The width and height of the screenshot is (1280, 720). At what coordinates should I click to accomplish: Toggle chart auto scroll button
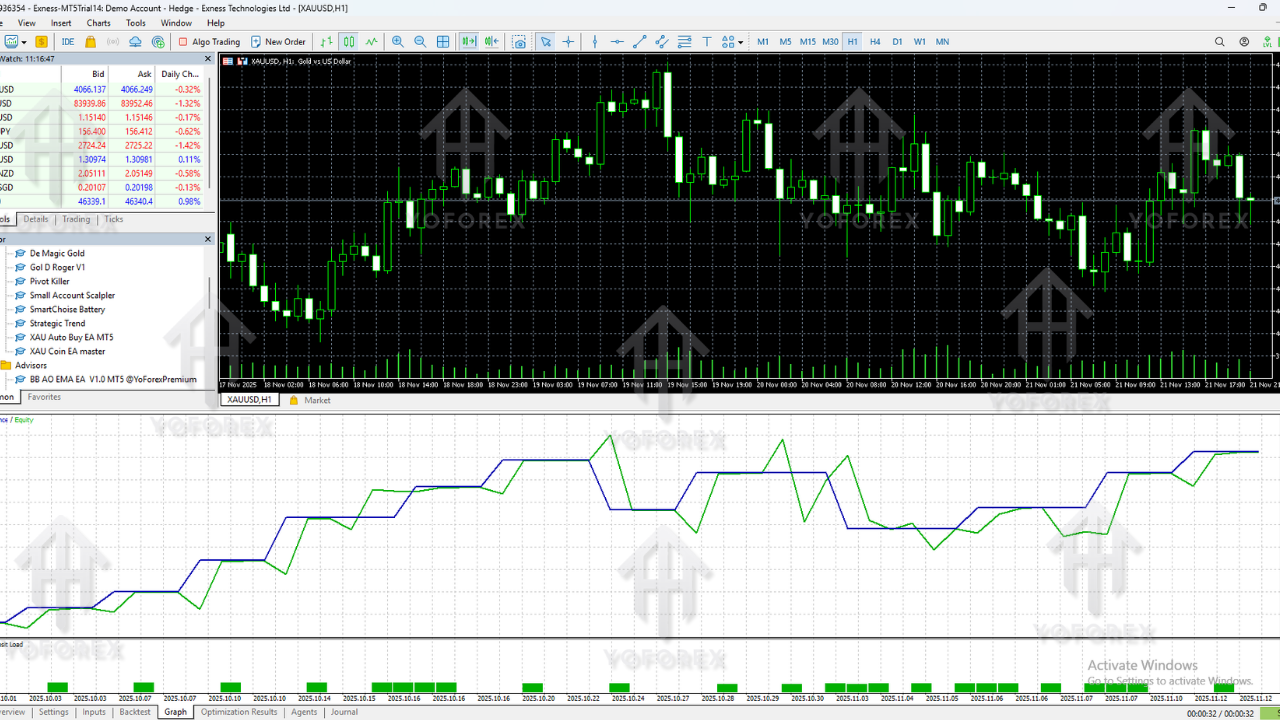tap(468, 42)
